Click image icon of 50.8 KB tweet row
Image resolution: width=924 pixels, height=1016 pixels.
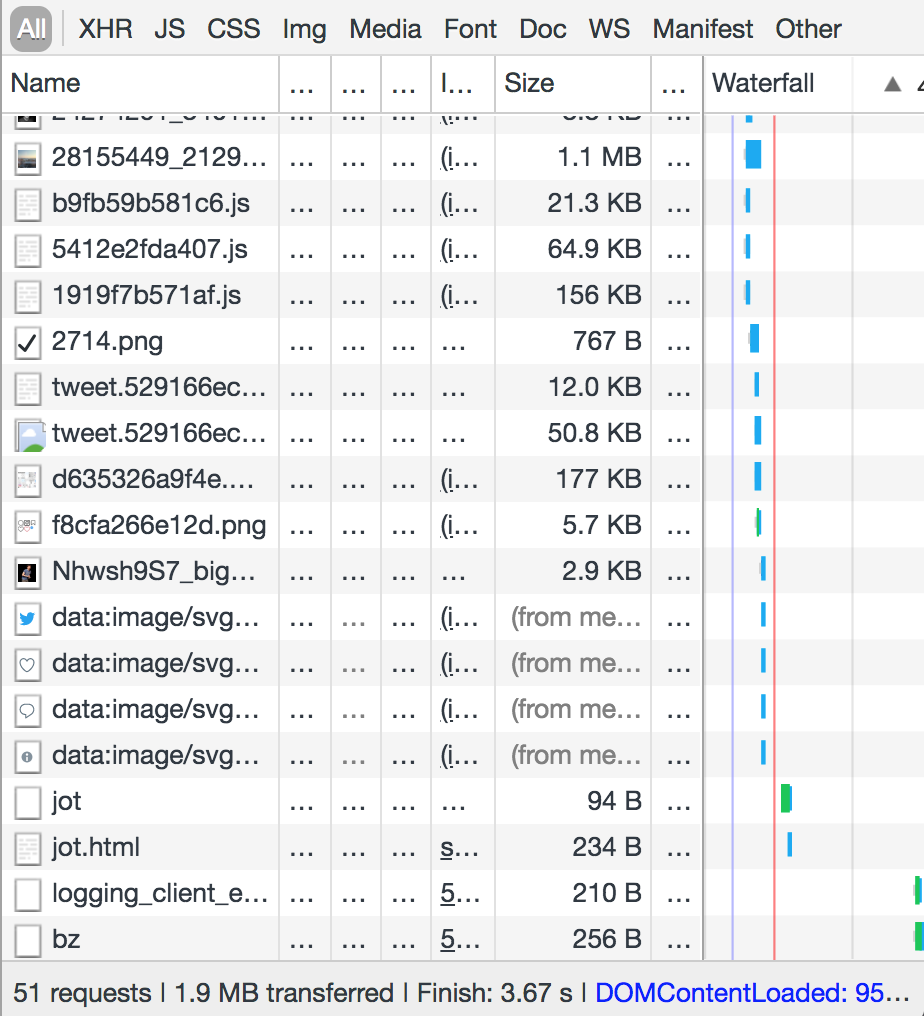(29, 434)
